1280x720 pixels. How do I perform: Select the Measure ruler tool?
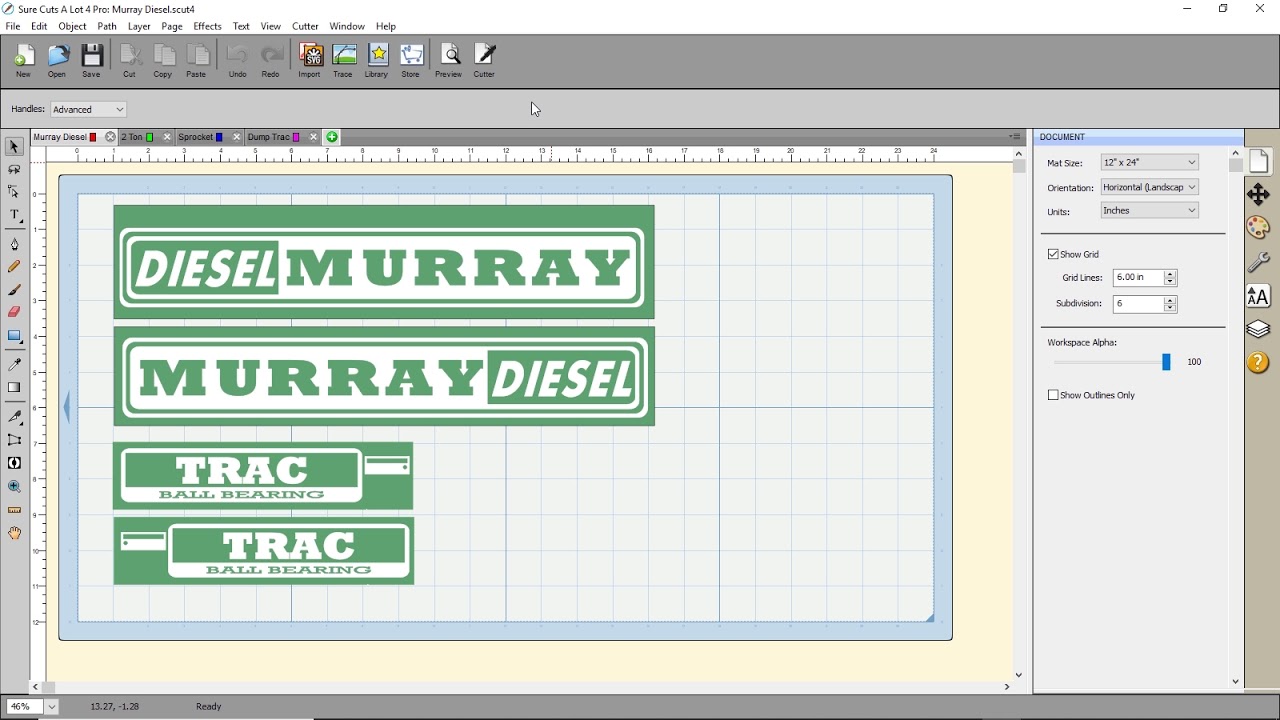pos(14,510)
